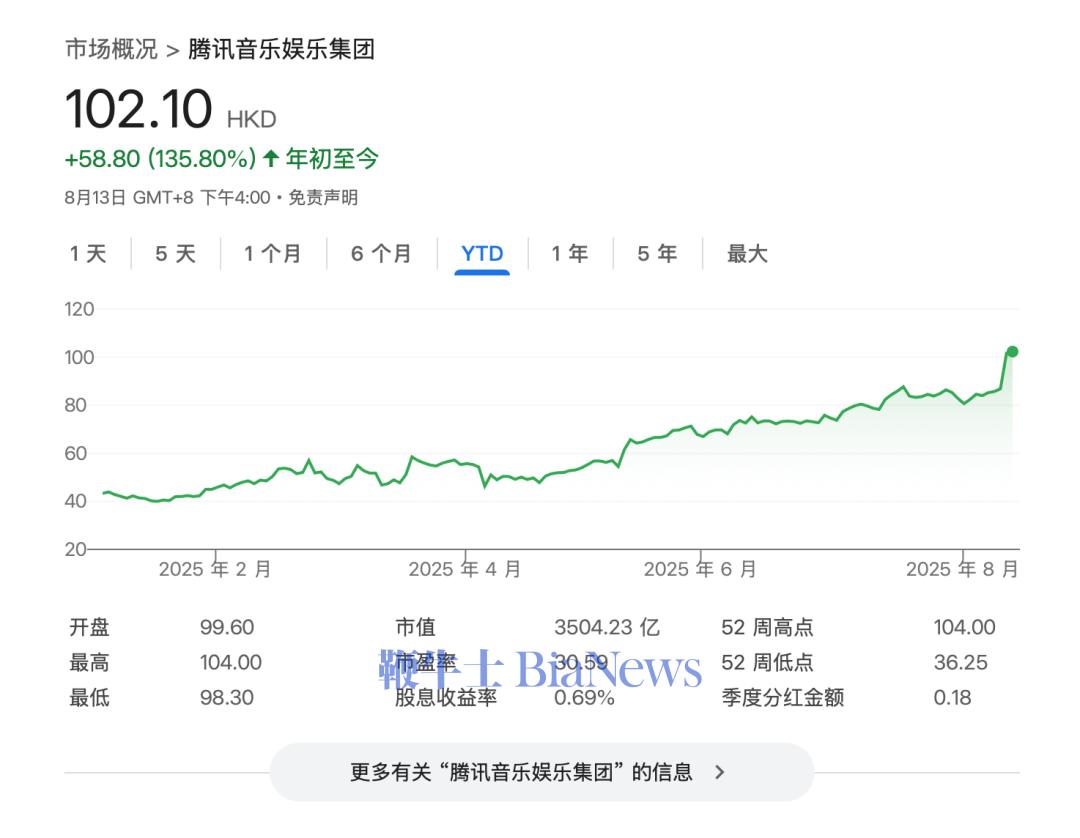
Task: Click the 2025 年 6 月 axis label
Action: pyautogui.click(x=700, y=569)
